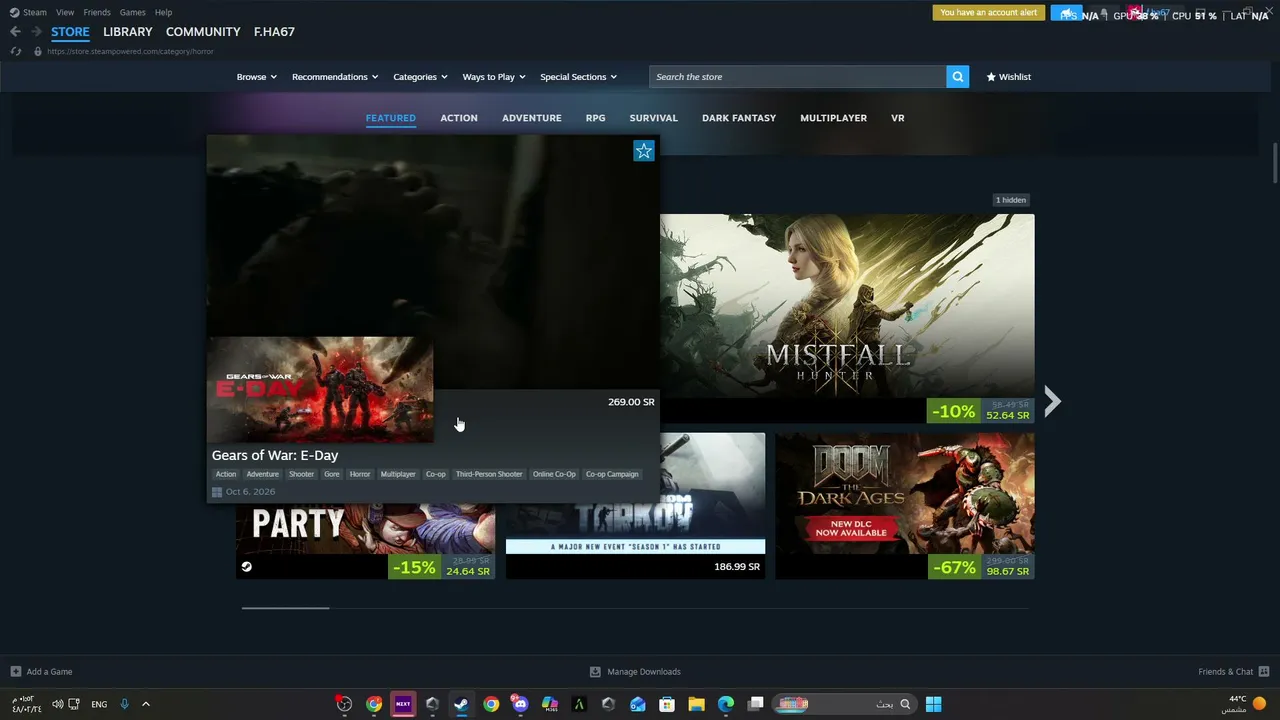Click the page vertical scrollbar
The width and height of the screenshot is (1280, 720).
point(1275,163)
